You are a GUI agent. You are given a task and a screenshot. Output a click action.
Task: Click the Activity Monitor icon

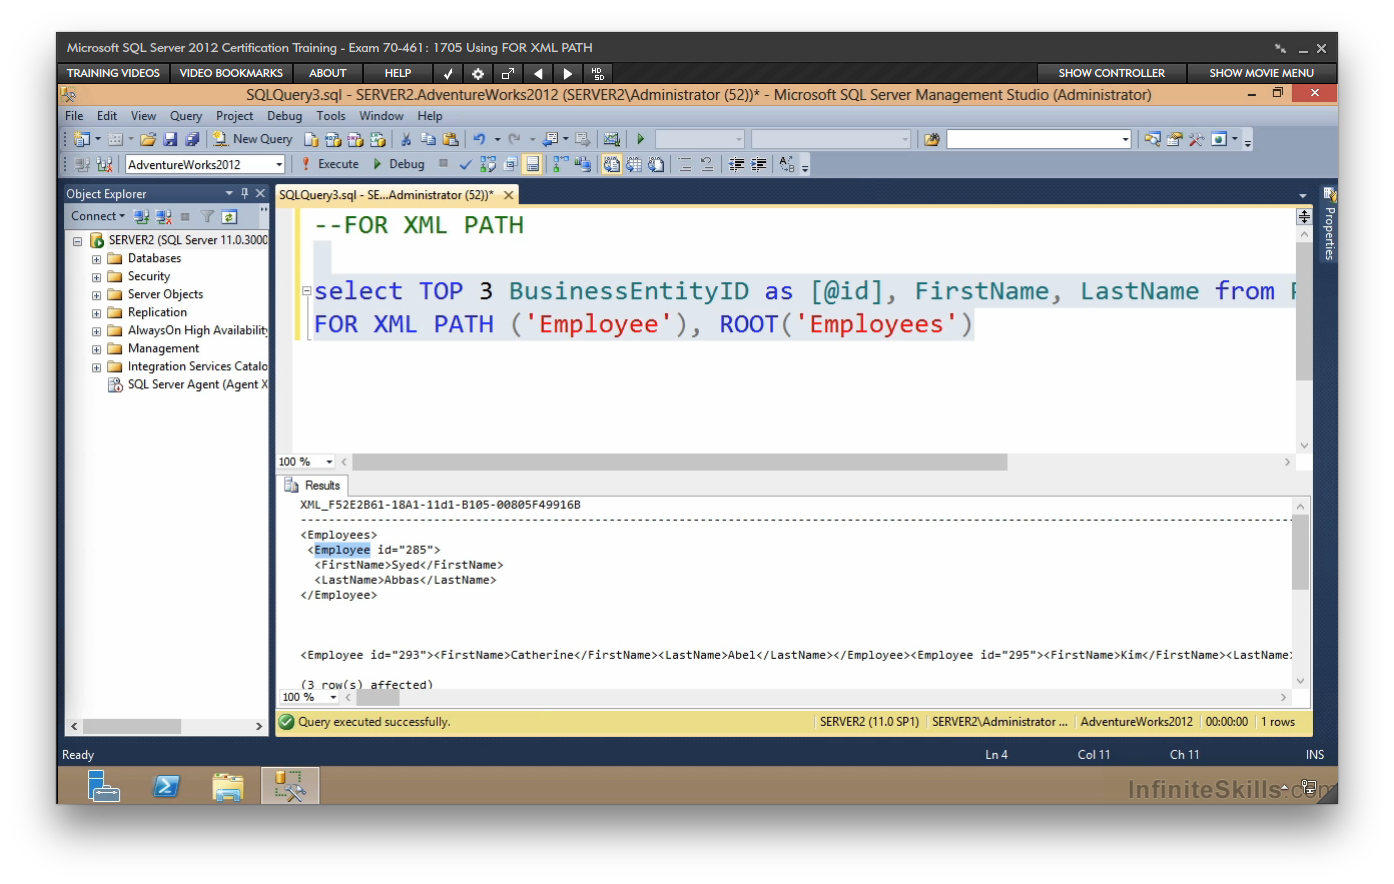(x=611, y=139)
